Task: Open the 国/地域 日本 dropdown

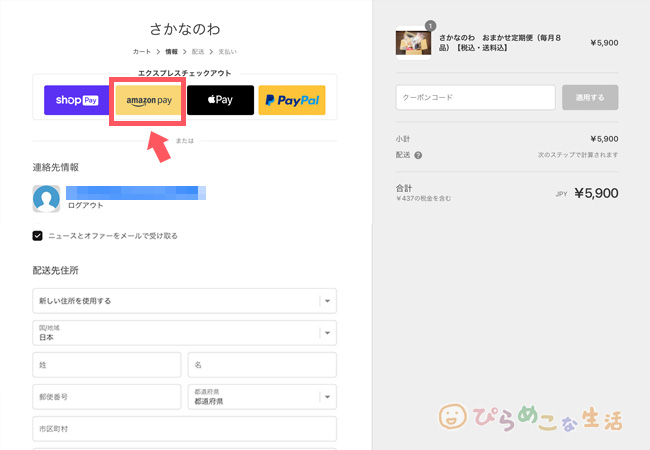Action: tap(184, 333)
